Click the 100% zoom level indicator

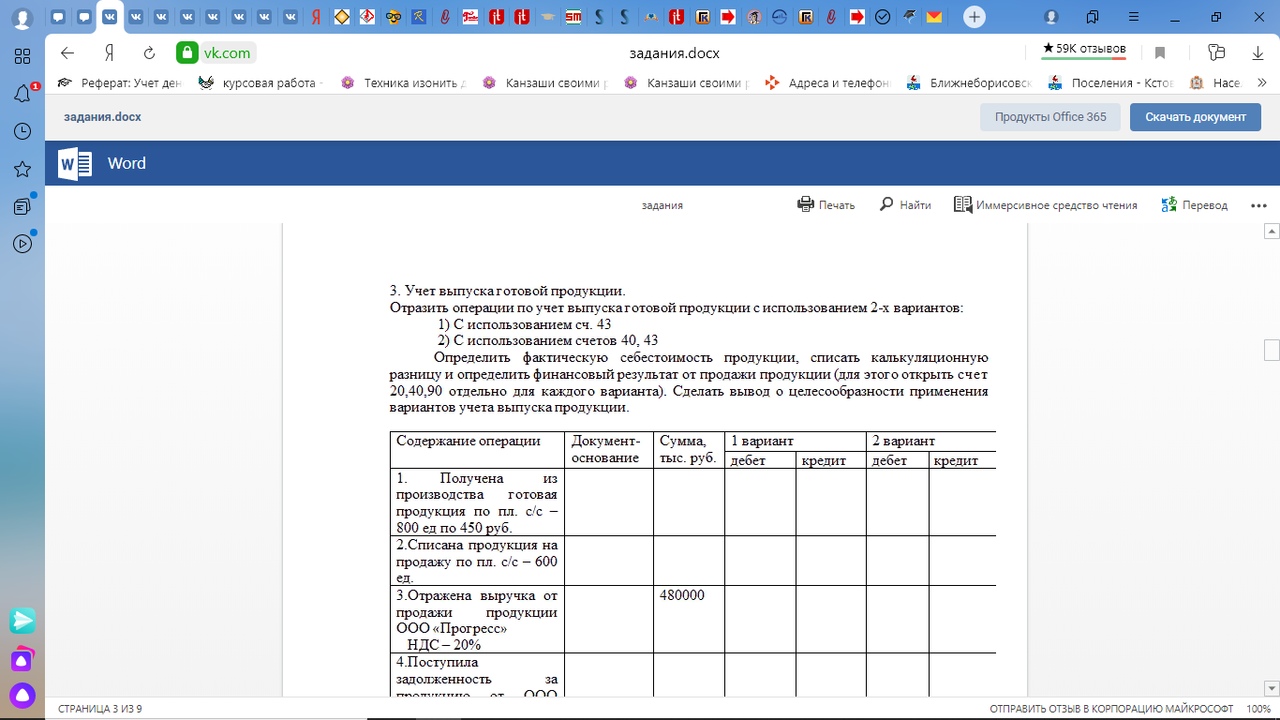[1258, 708]
